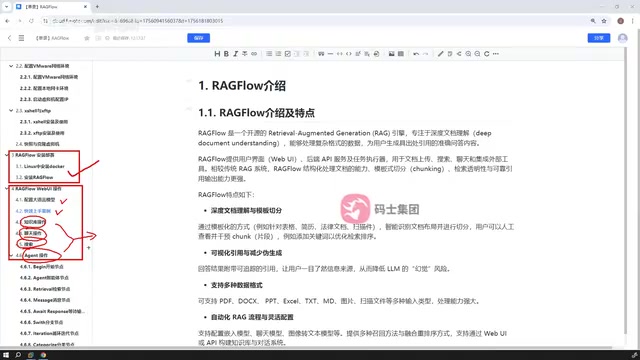The width and height of the screenshot is (640, 360).
Task: Click the '1. RAGFlow介绍' heading
Action: click(x=242, y=86)
